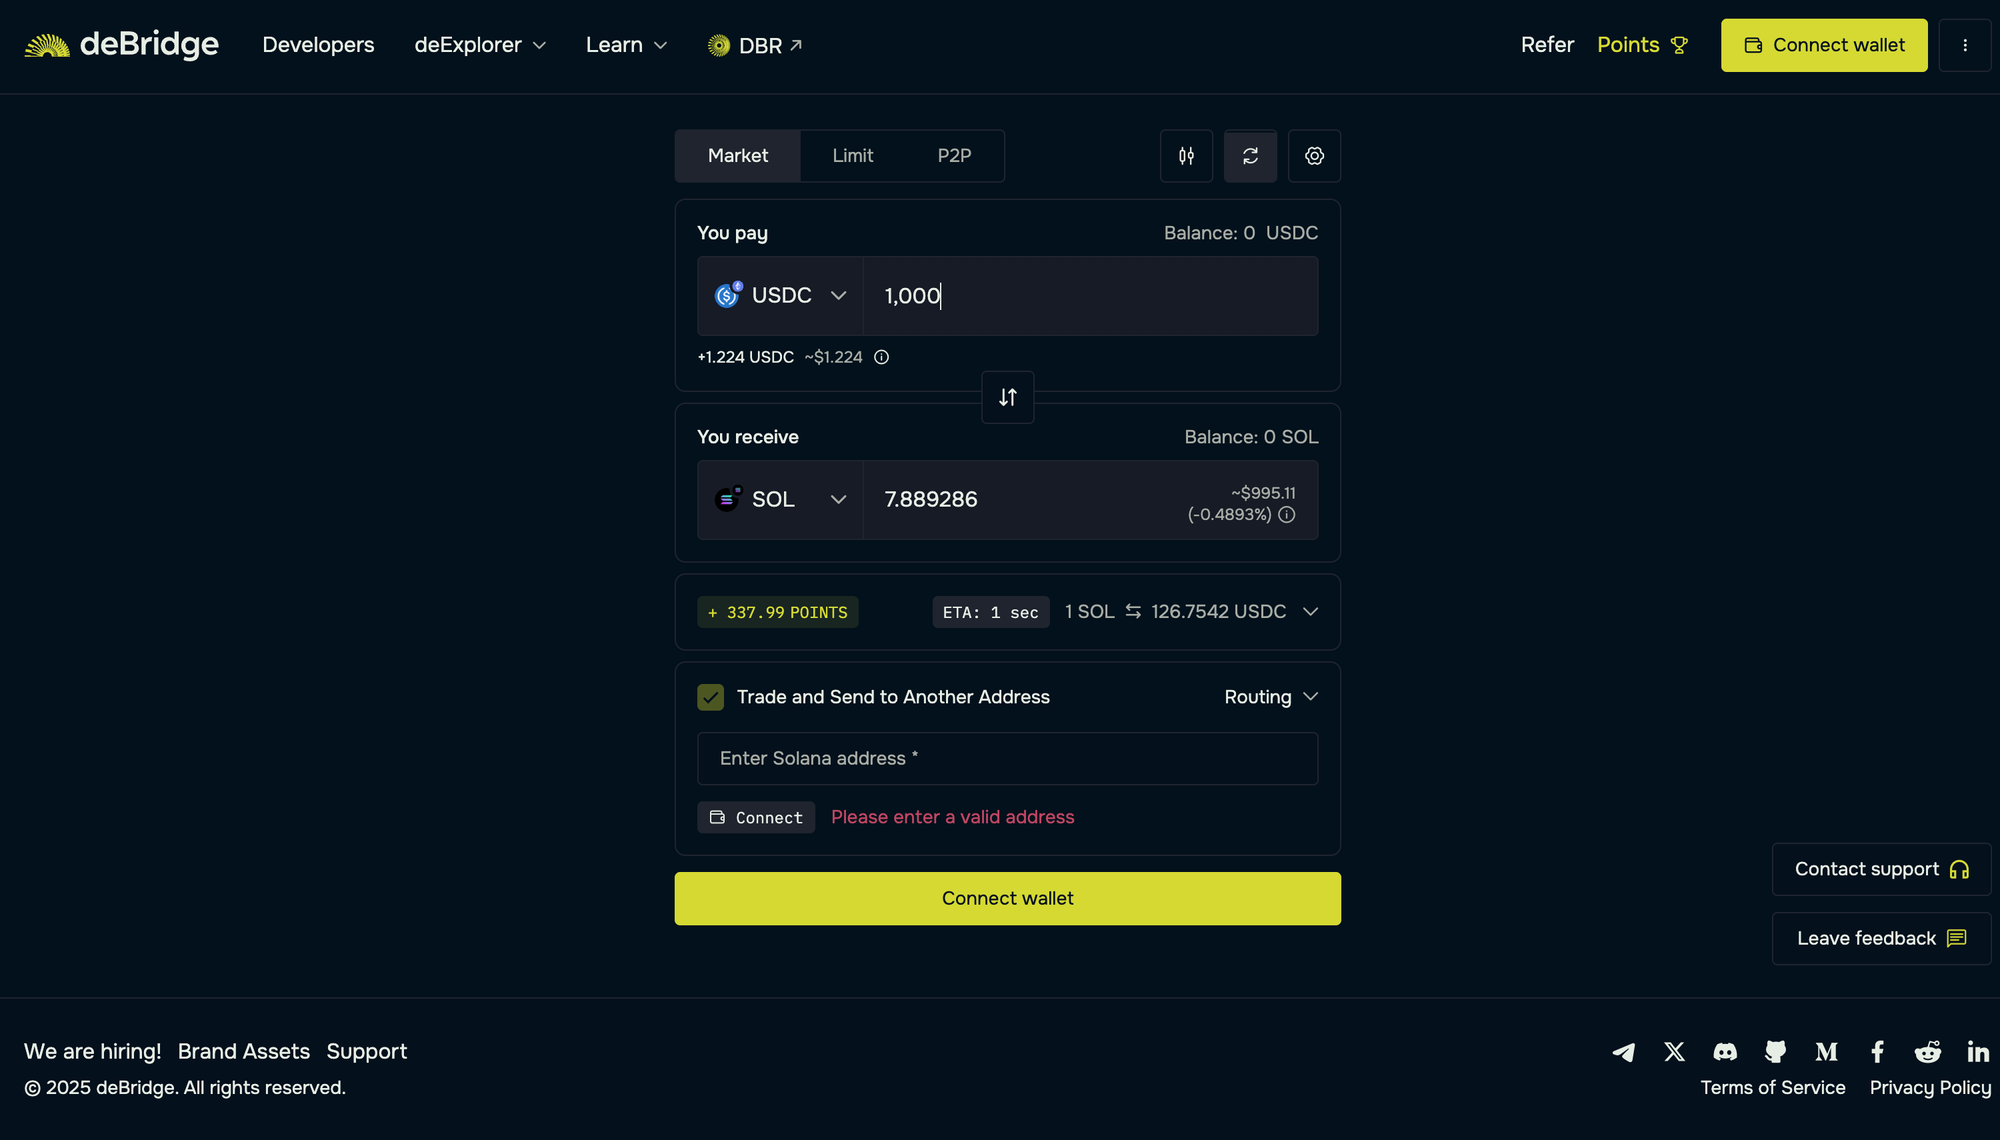Uncheck Trade and Send to Another Address
This screenshot has height=1140, width=2000.
click(x=710, y=697)
